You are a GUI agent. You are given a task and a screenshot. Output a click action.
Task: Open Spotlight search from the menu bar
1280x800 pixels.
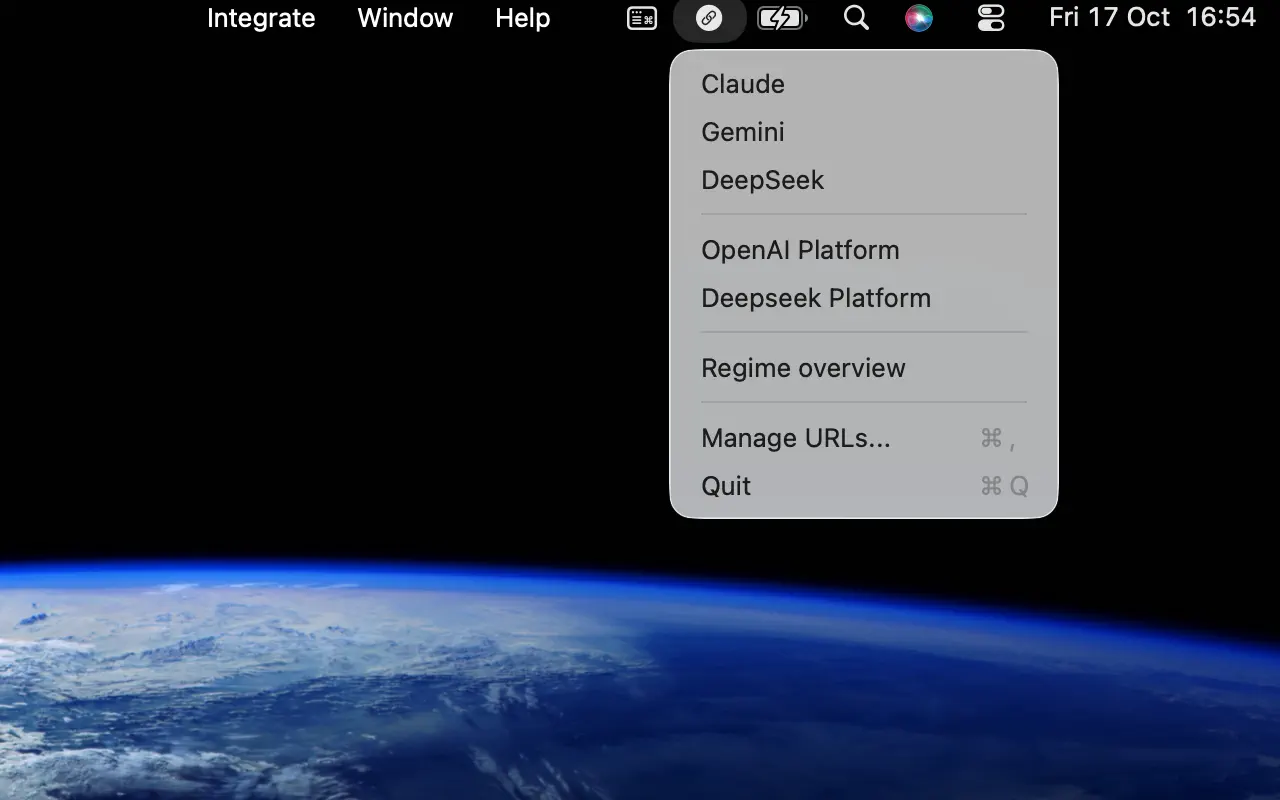click(856, 17)
